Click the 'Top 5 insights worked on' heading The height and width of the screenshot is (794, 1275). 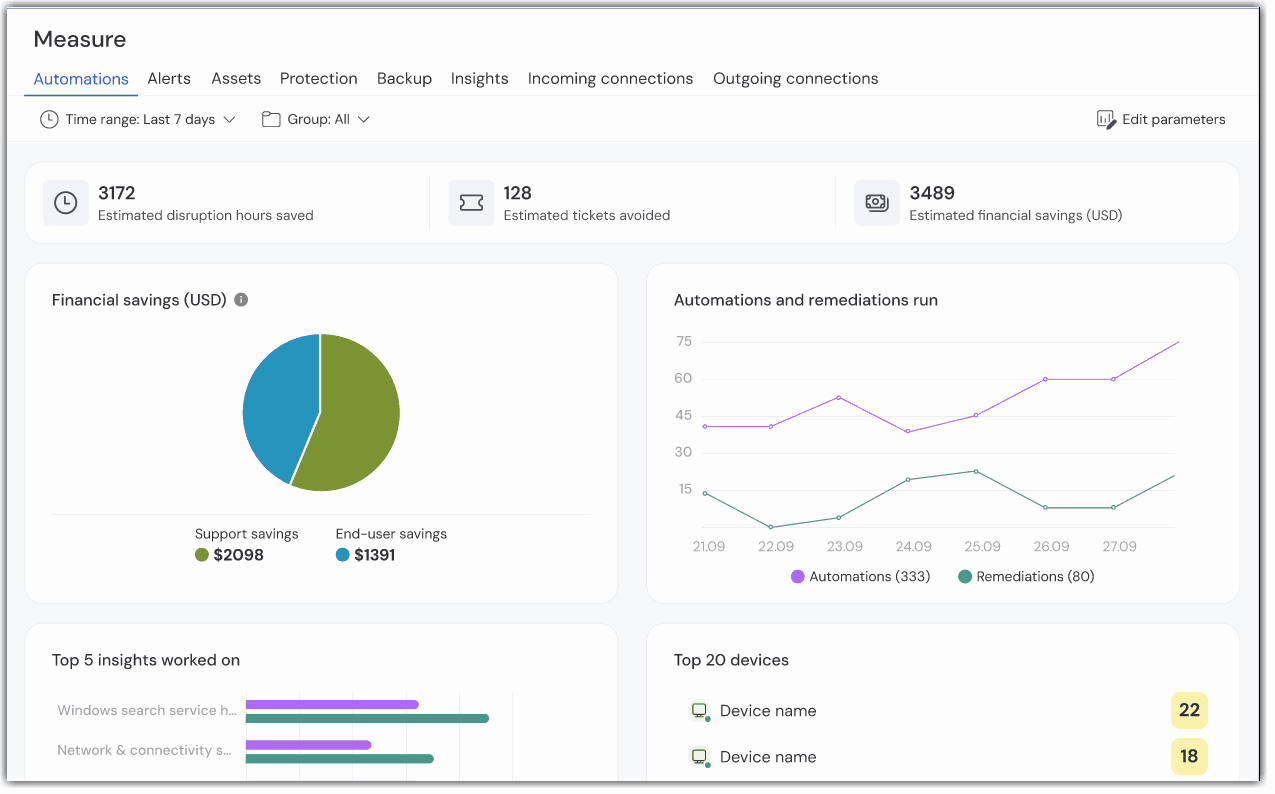click(146, 660)
